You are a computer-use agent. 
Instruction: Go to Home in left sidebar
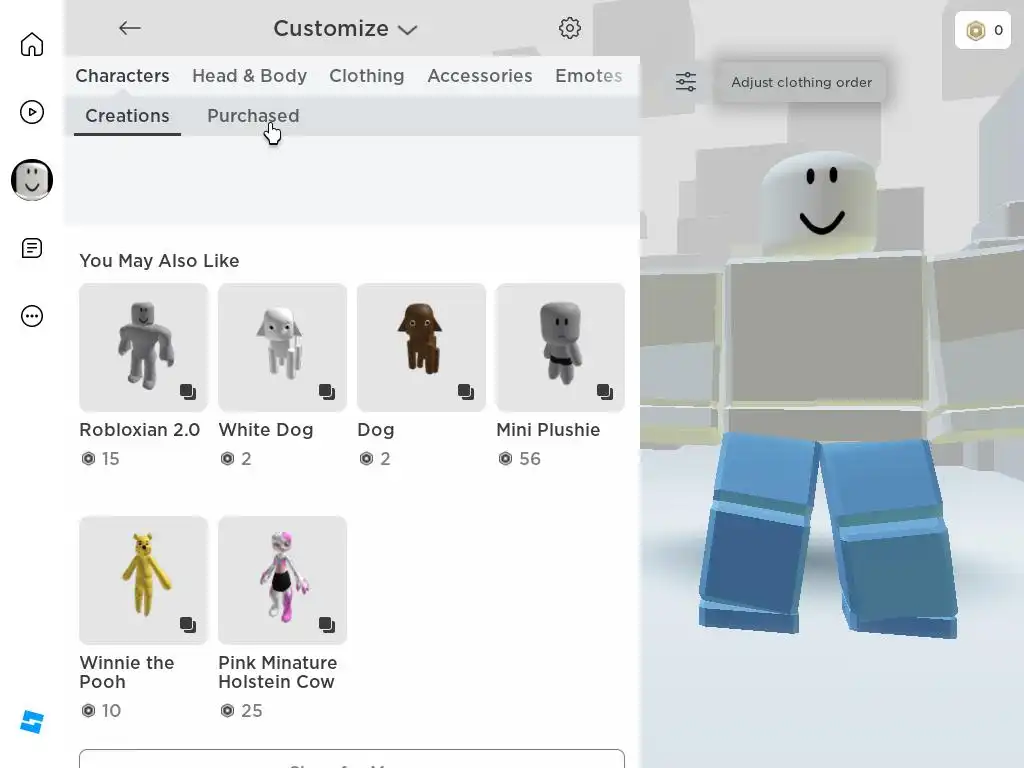click(x=31, y=44)
